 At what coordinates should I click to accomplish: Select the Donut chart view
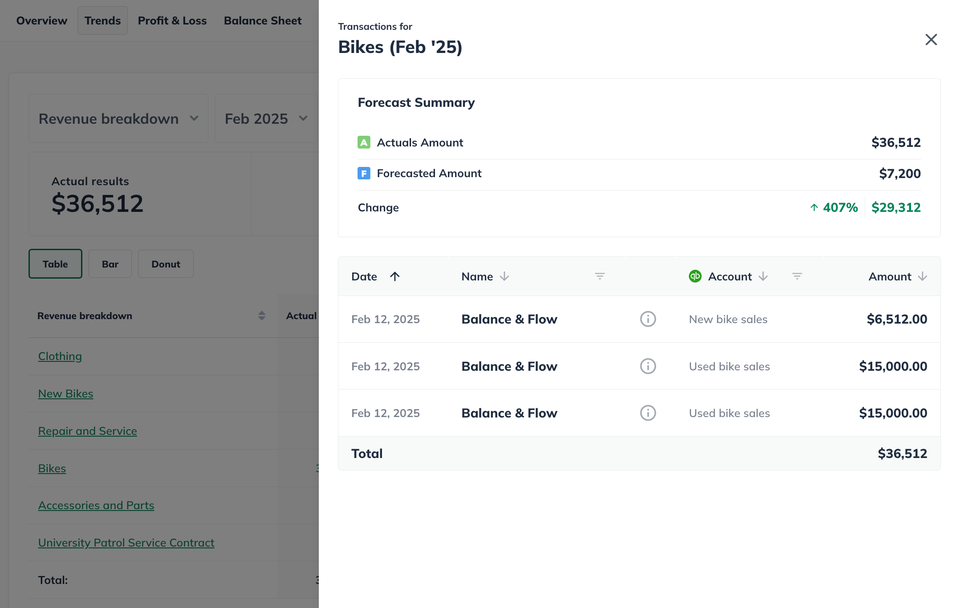pyautogui.click(x=166, y=264)
